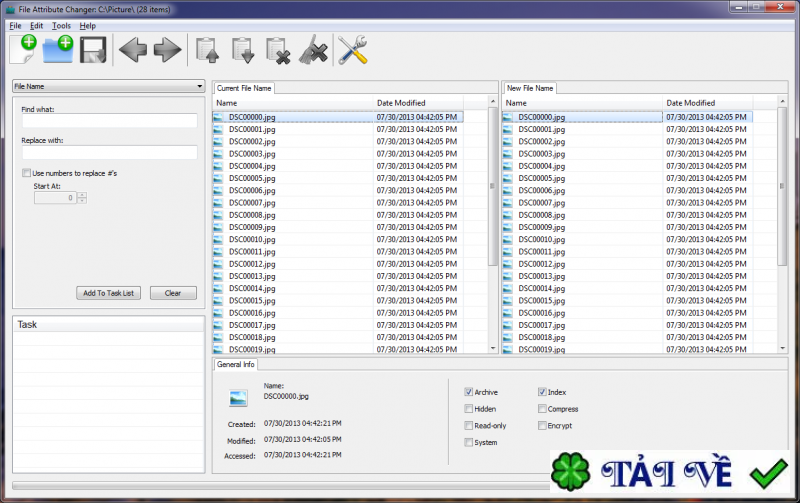Click the bottom progress bar

(x=281, y=486)
